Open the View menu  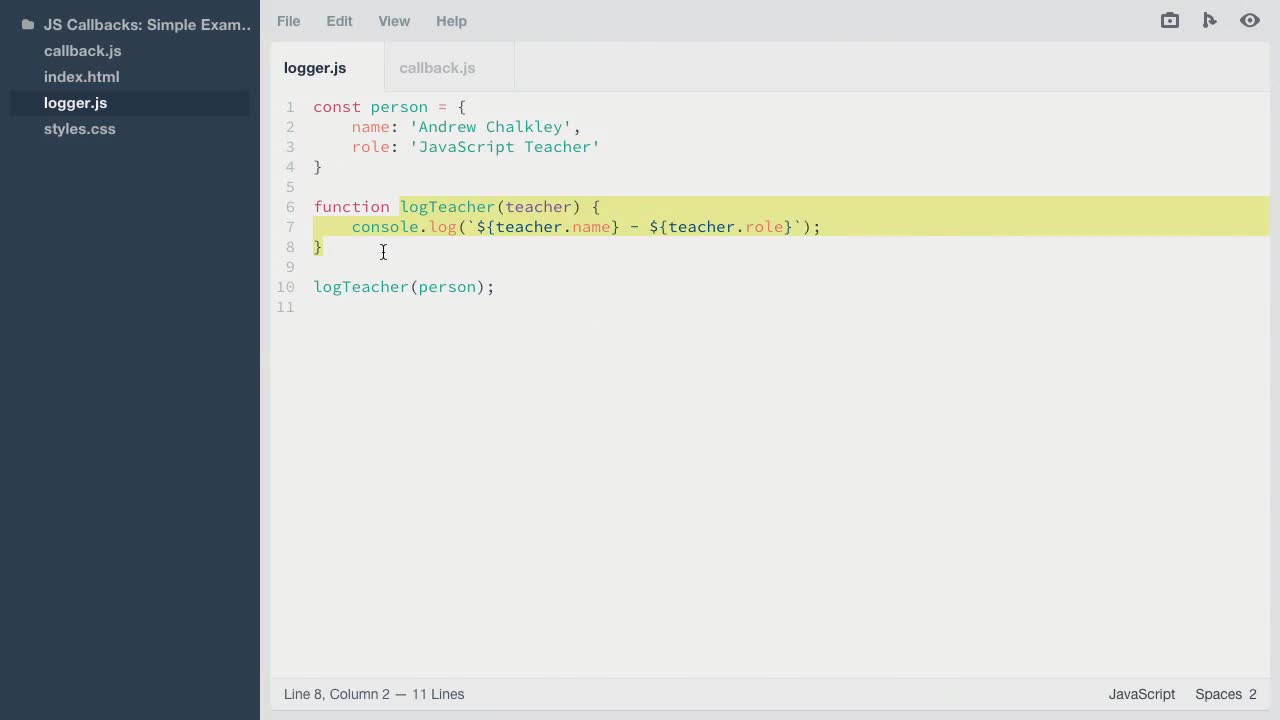click(x=393, y=20)
